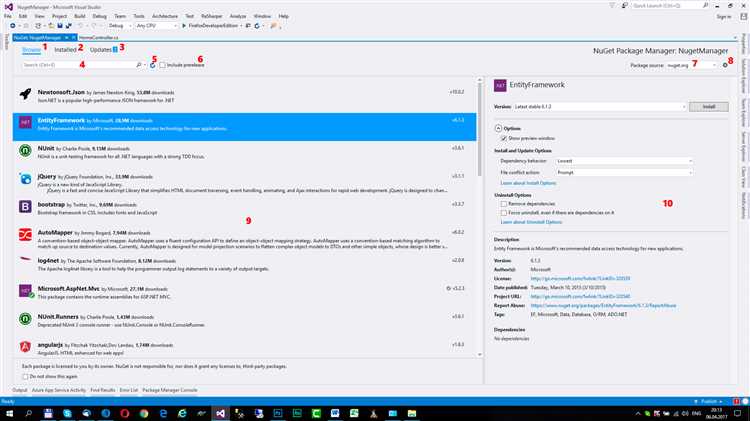Open the Architecture menu
The width and height of the screenshot is (750, 421).
165,16
